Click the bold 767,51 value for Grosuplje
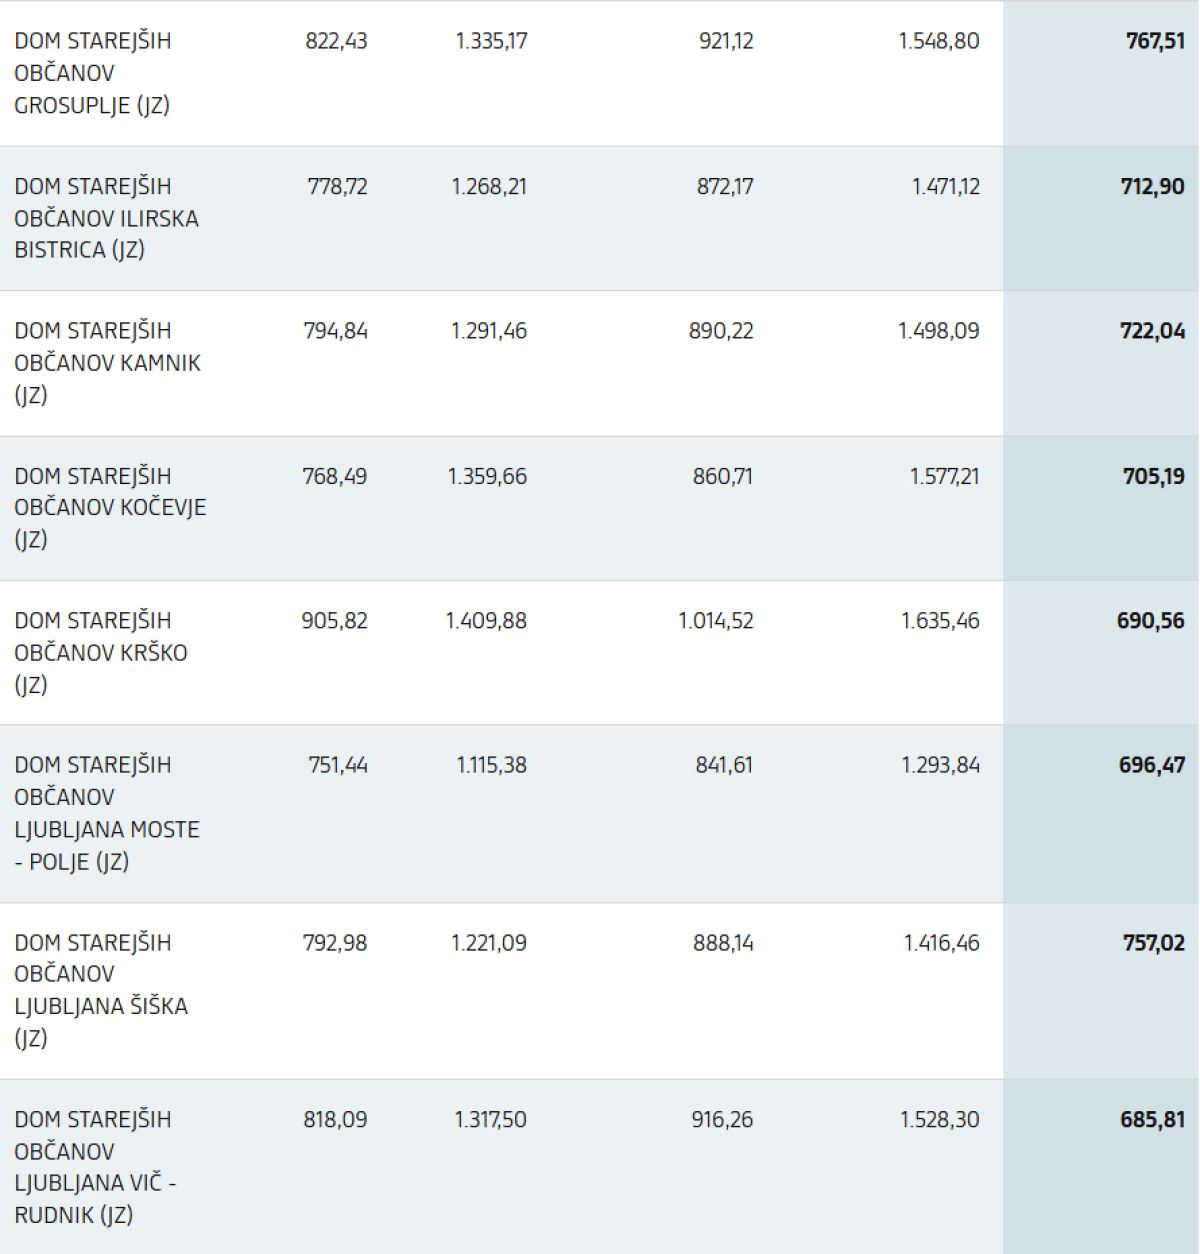 click(x=1155, y=41)
